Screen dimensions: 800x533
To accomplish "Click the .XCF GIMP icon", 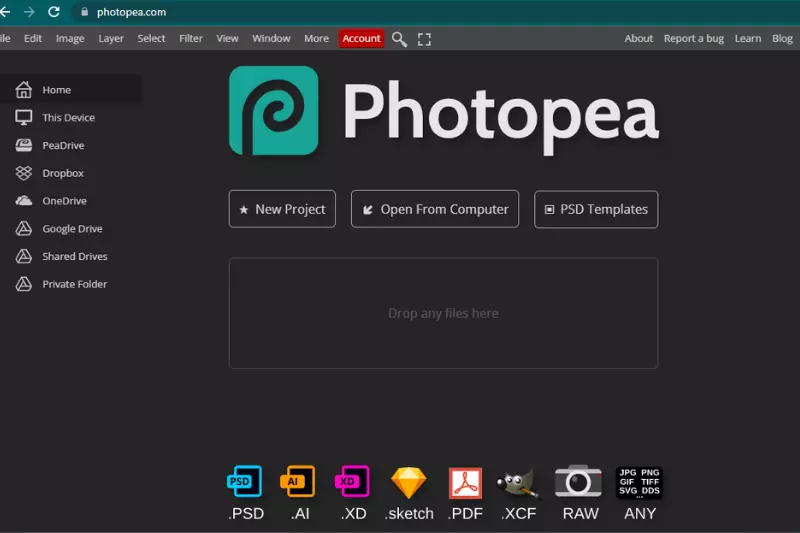I will 518,483.
